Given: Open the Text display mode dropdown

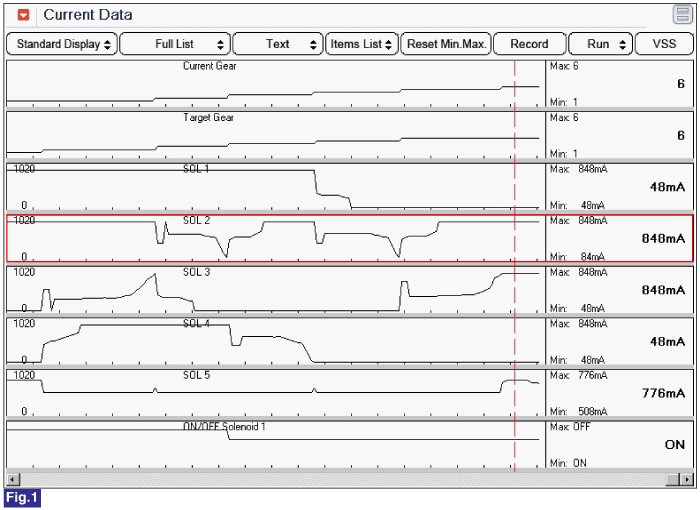Looking at the screenshot, I should coord(278,44).
